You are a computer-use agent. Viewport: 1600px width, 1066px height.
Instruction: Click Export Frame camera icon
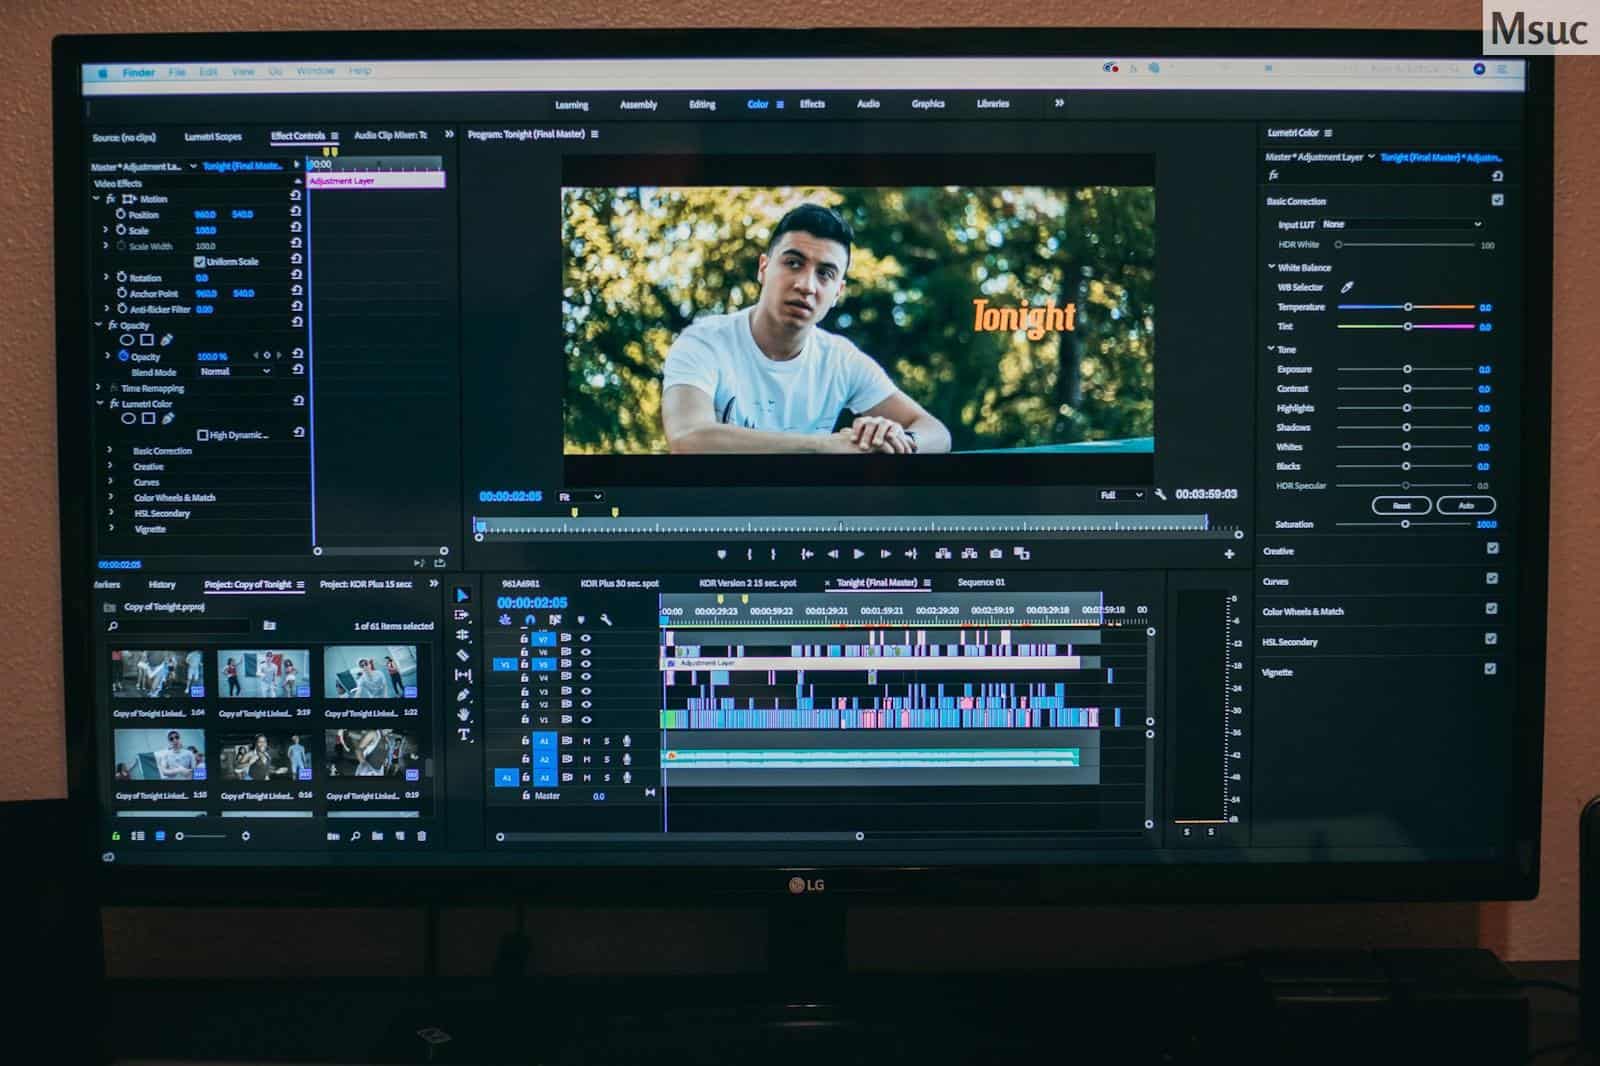(x=995, y=553)
